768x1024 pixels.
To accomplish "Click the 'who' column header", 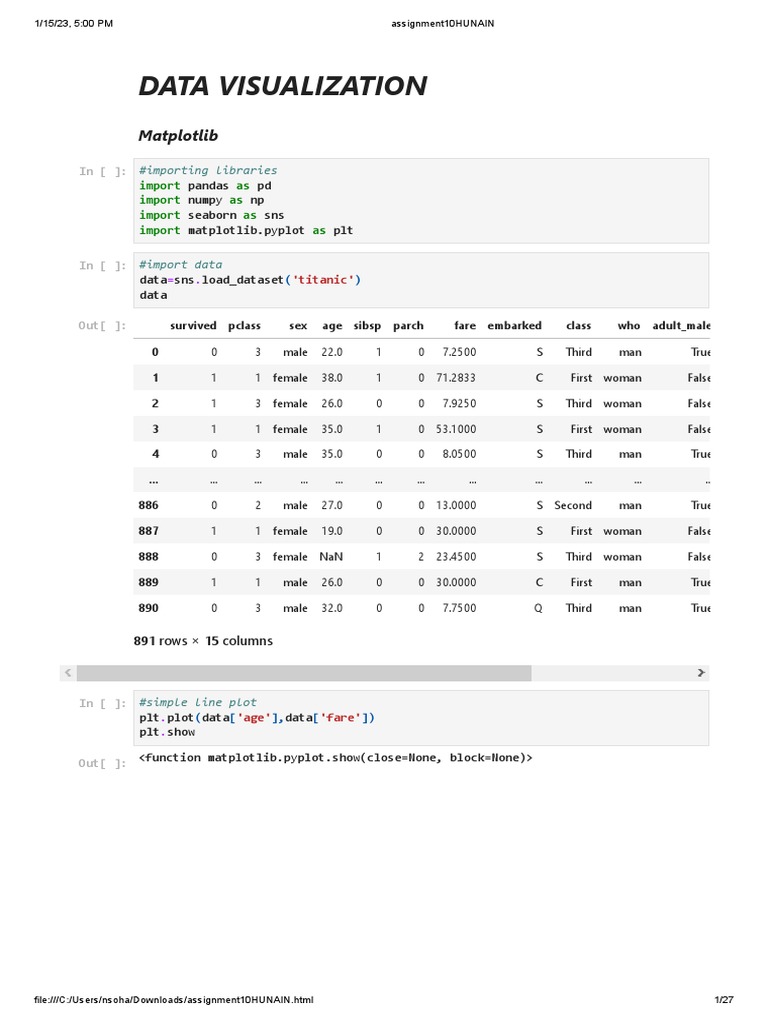I will coord(629,325).
